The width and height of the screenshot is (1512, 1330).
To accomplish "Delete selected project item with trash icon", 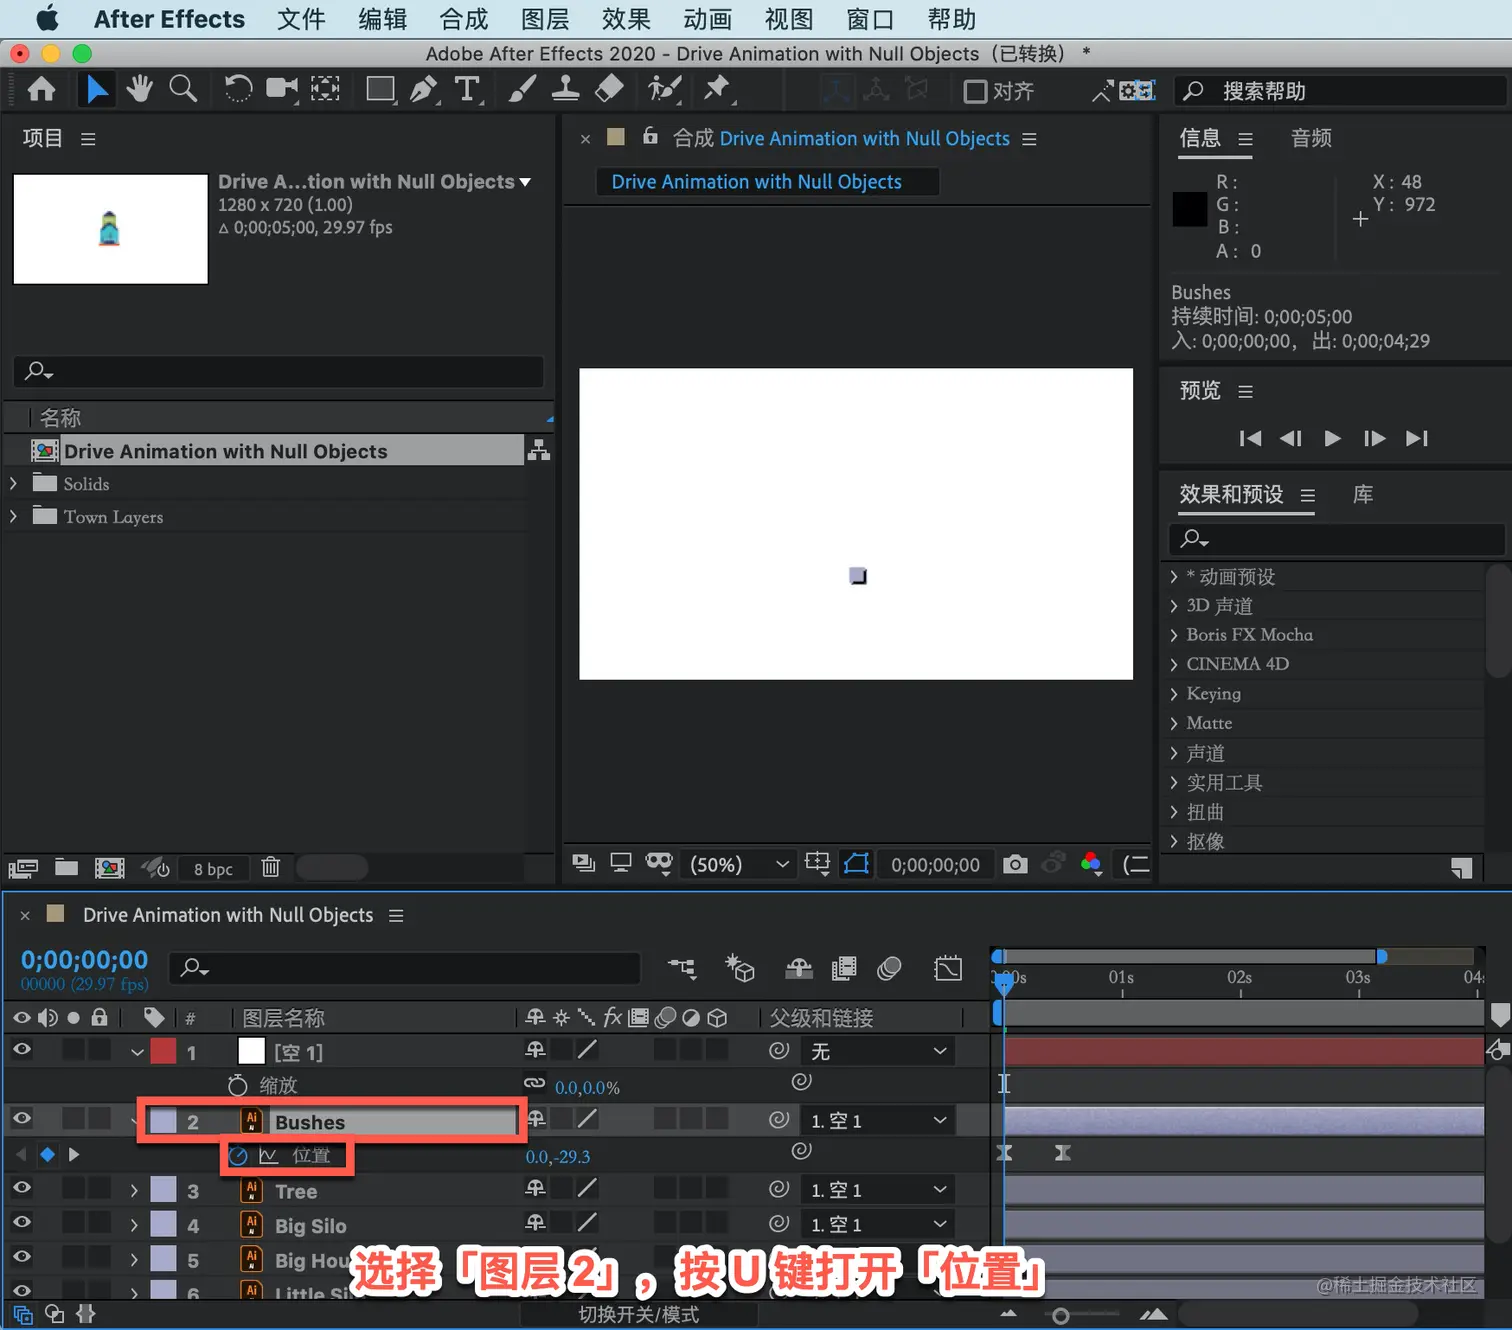I will click(271, 867).
